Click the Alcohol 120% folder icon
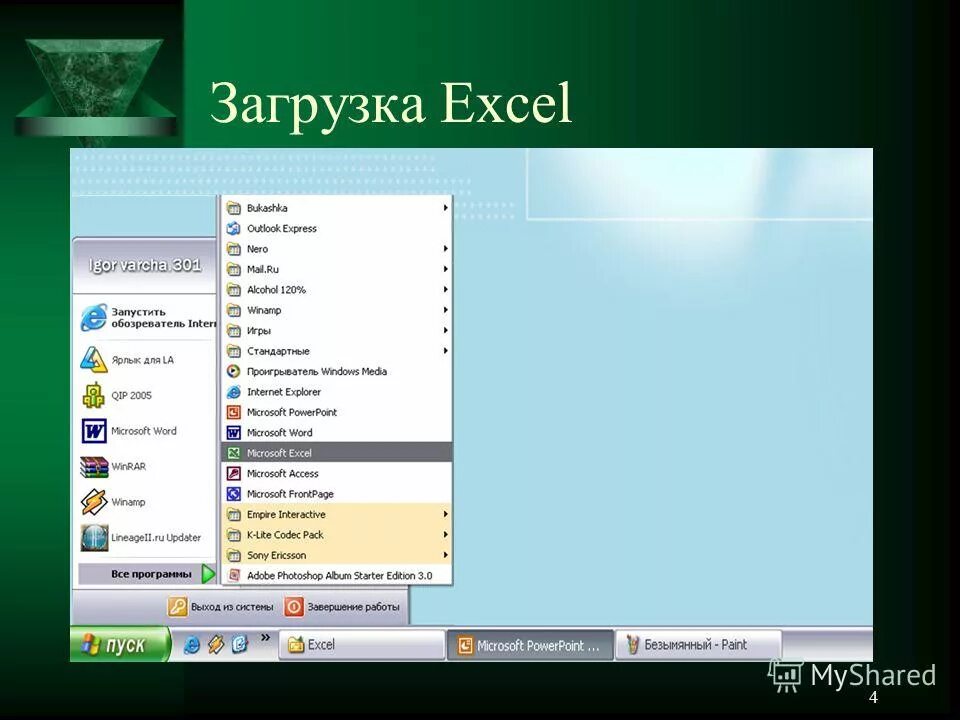The height and width of the screenshot is (720, 960). tap(233, 290)
